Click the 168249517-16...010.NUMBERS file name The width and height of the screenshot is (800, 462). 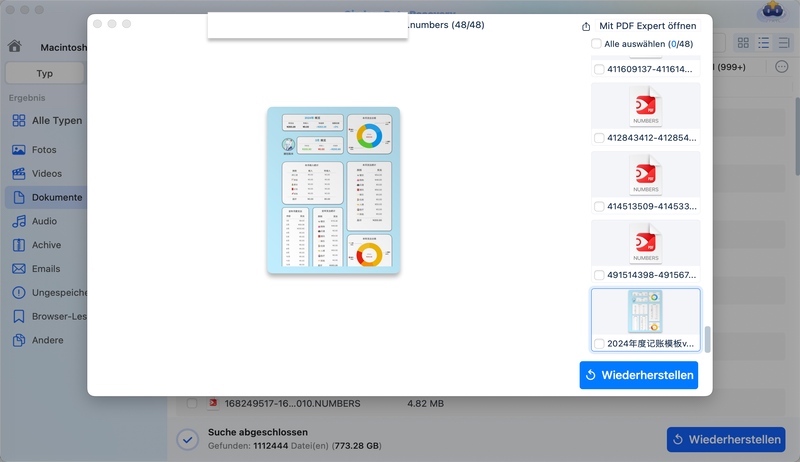[x=292, y=403]
